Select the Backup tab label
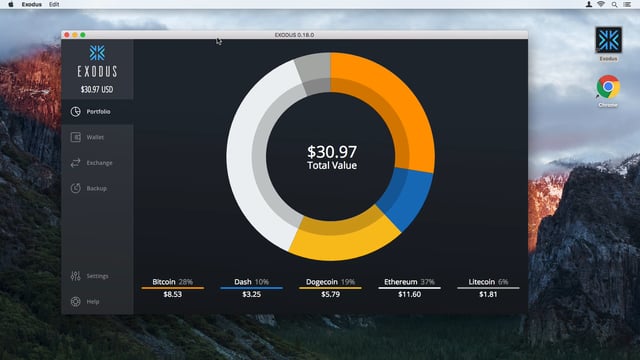Viewport: 640px width, 360px height. (96, 188)
